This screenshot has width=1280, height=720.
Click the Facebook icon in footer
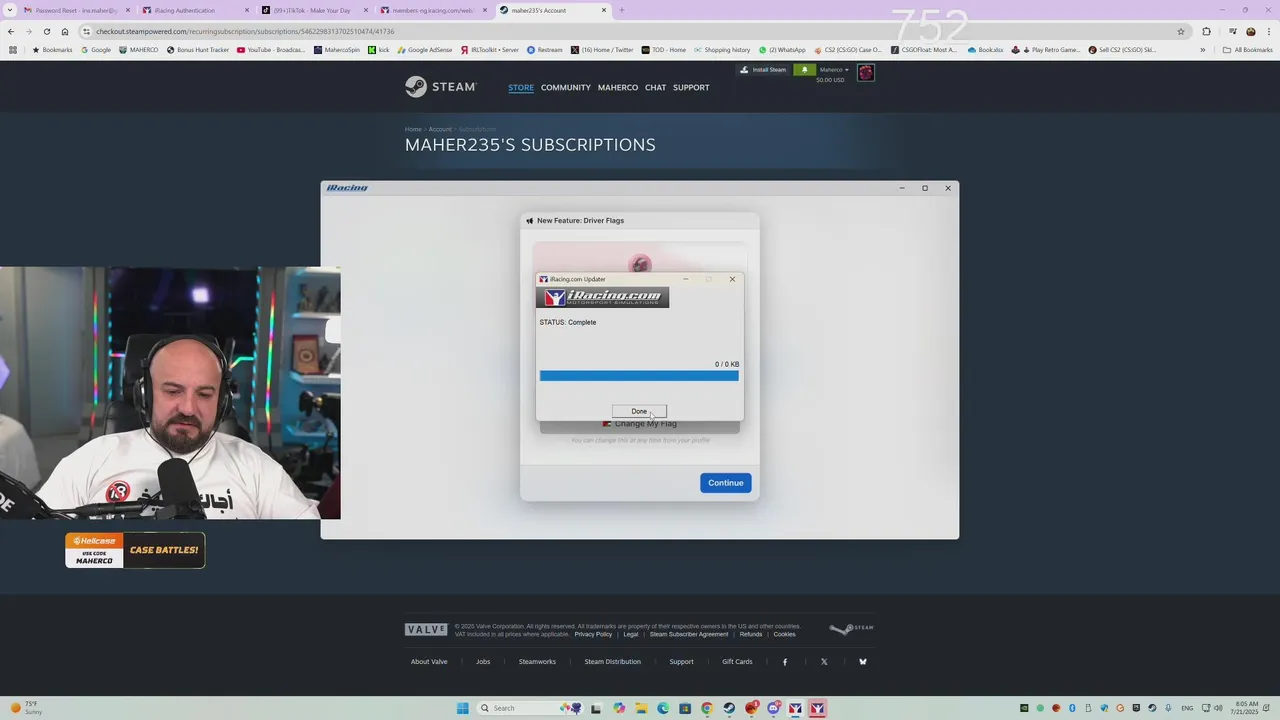(x=785, y=662)
